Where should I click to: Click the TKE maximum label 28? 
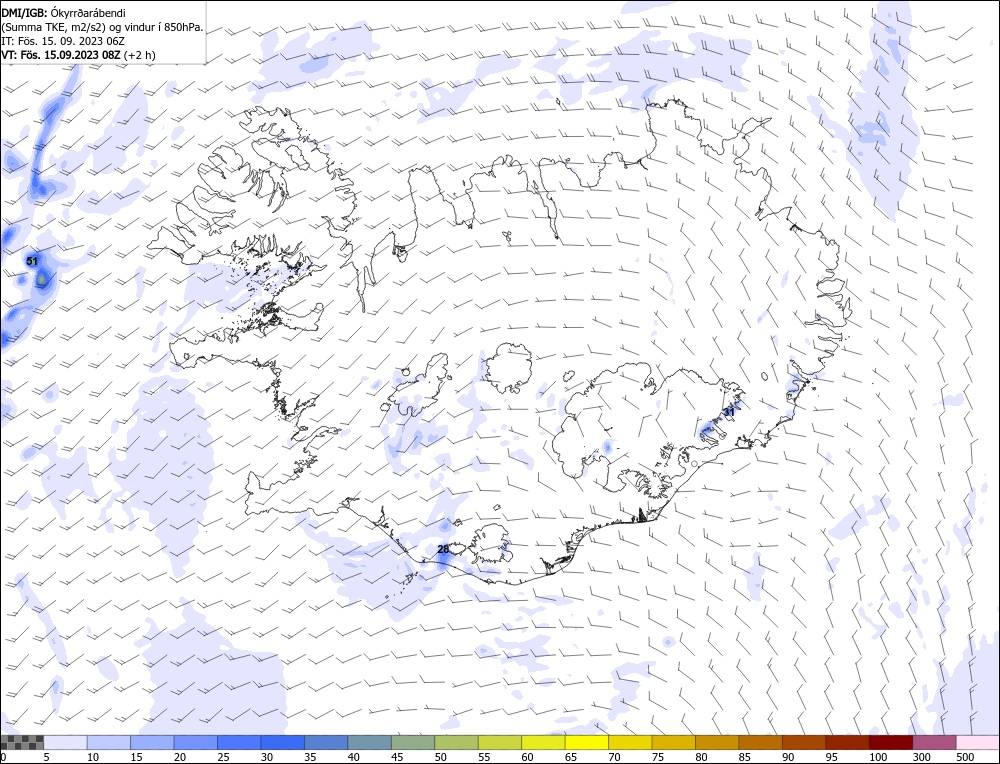pyautogui.click(x=443, y=549)
